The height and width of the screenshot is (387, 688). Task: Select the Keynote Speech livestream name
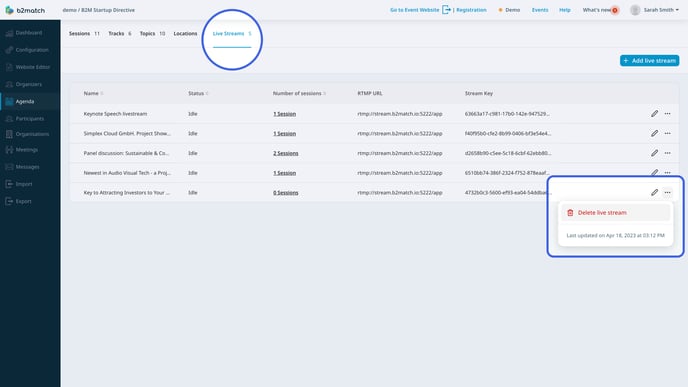[115, 114]
